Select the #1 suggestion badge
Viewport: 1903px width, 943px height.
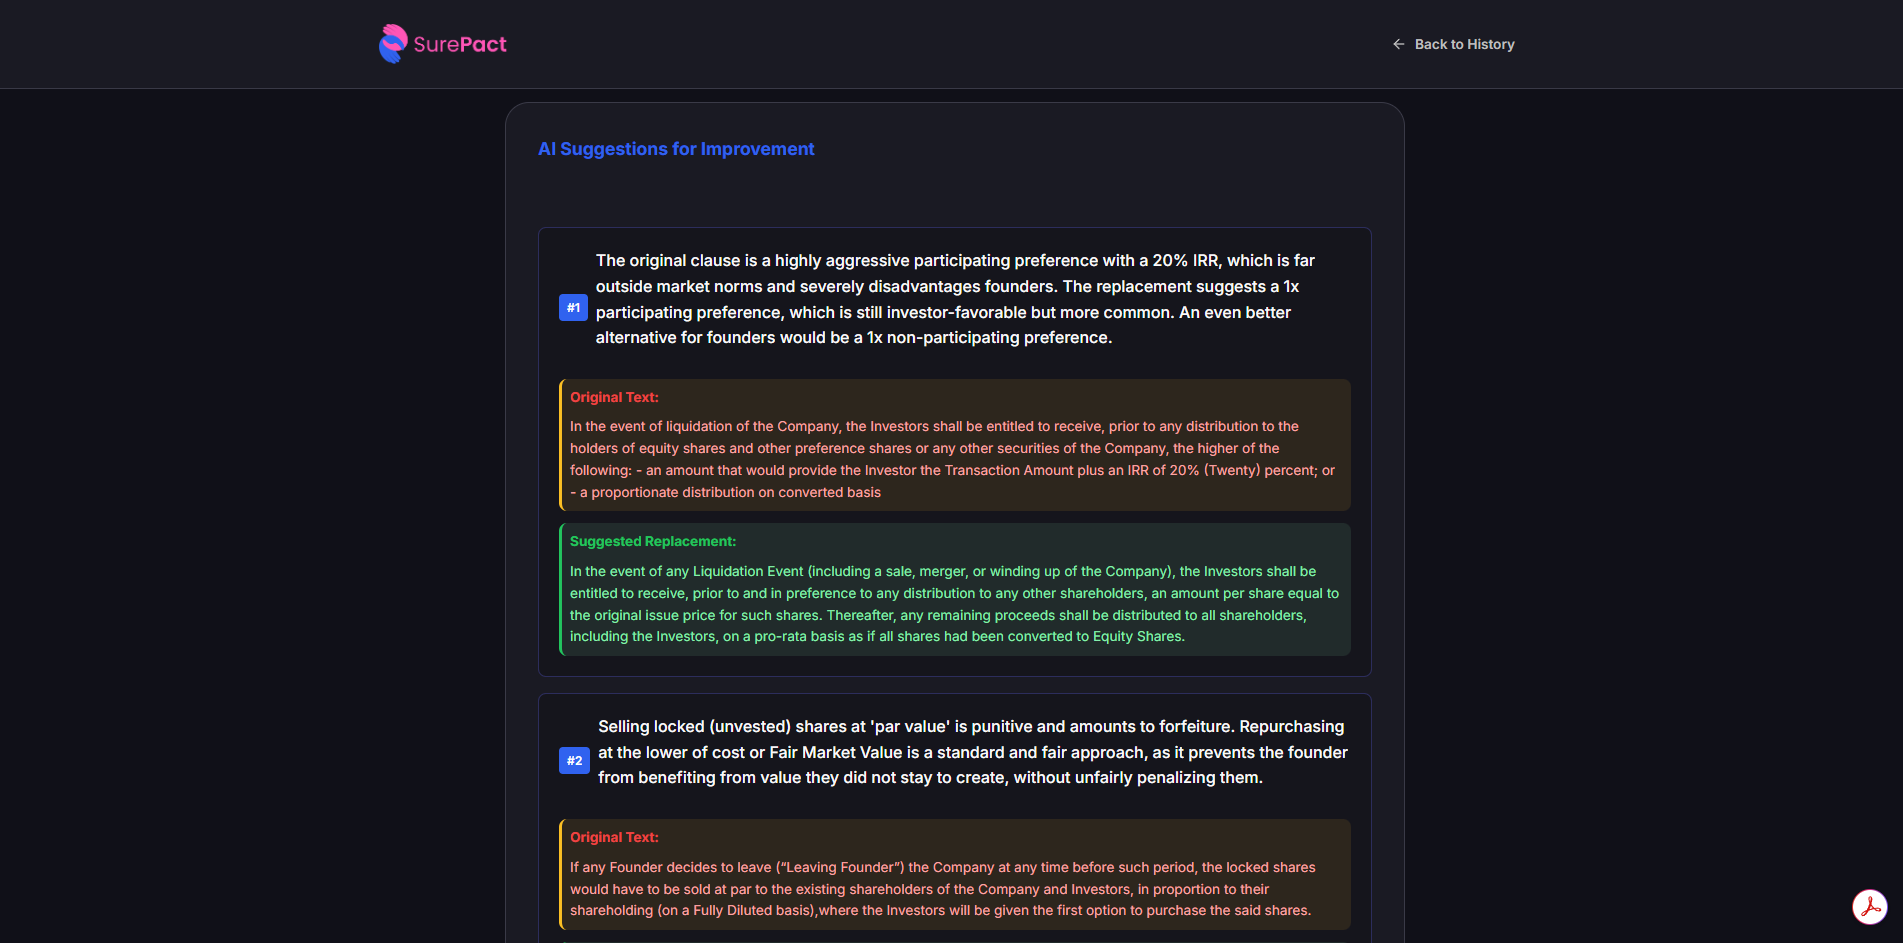pyautogui.click(x=573, y=307)
